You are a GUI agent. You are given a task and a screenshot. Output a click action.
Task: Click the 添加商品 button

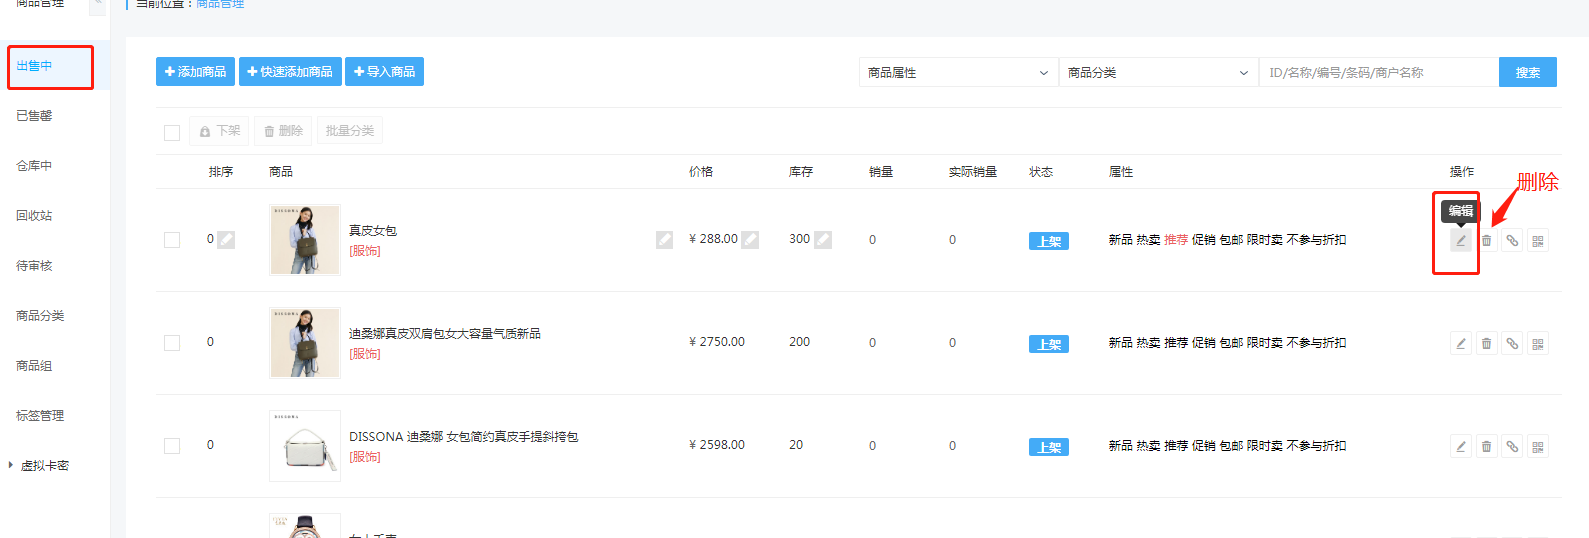(195, 72)
